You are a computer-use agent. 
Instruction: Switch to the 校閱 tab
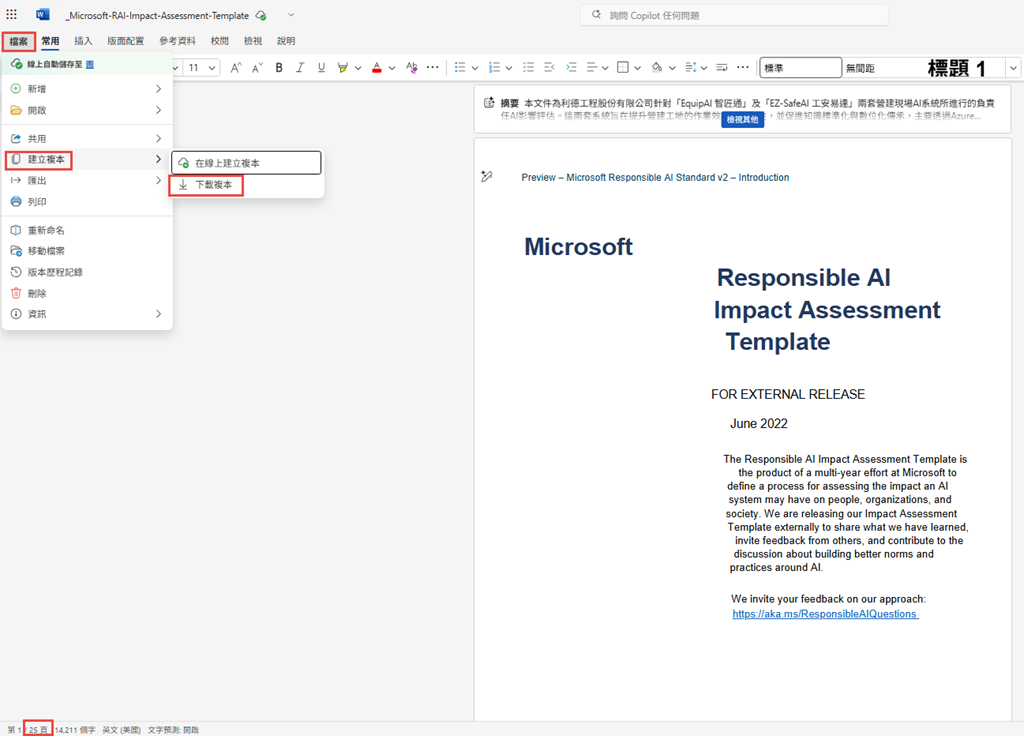pyautogui.click(x=220, y=41)
